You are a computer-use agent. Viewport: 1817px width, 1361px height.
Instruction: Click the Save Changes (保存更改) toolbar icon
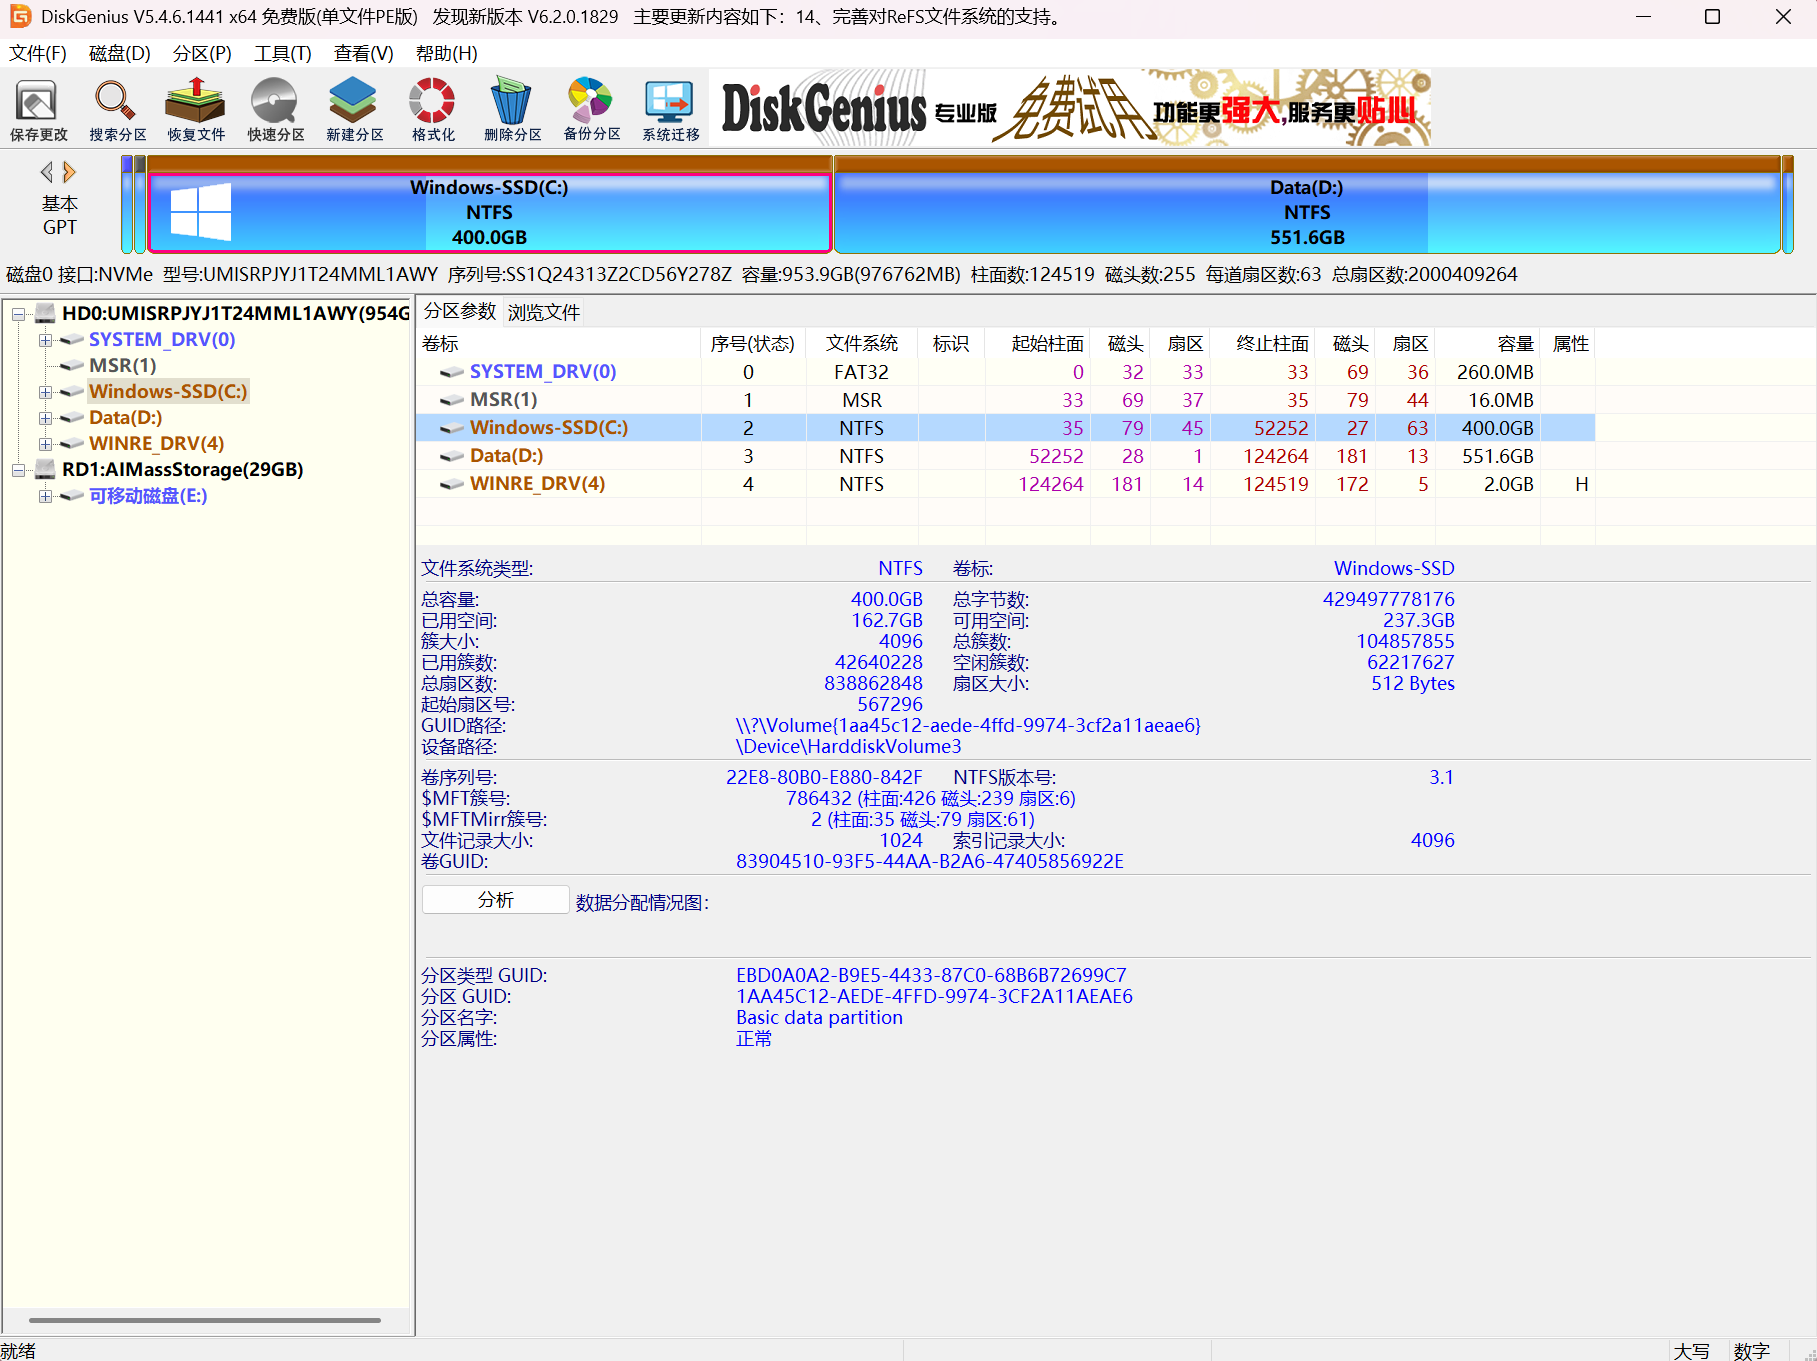click(38, 109)
